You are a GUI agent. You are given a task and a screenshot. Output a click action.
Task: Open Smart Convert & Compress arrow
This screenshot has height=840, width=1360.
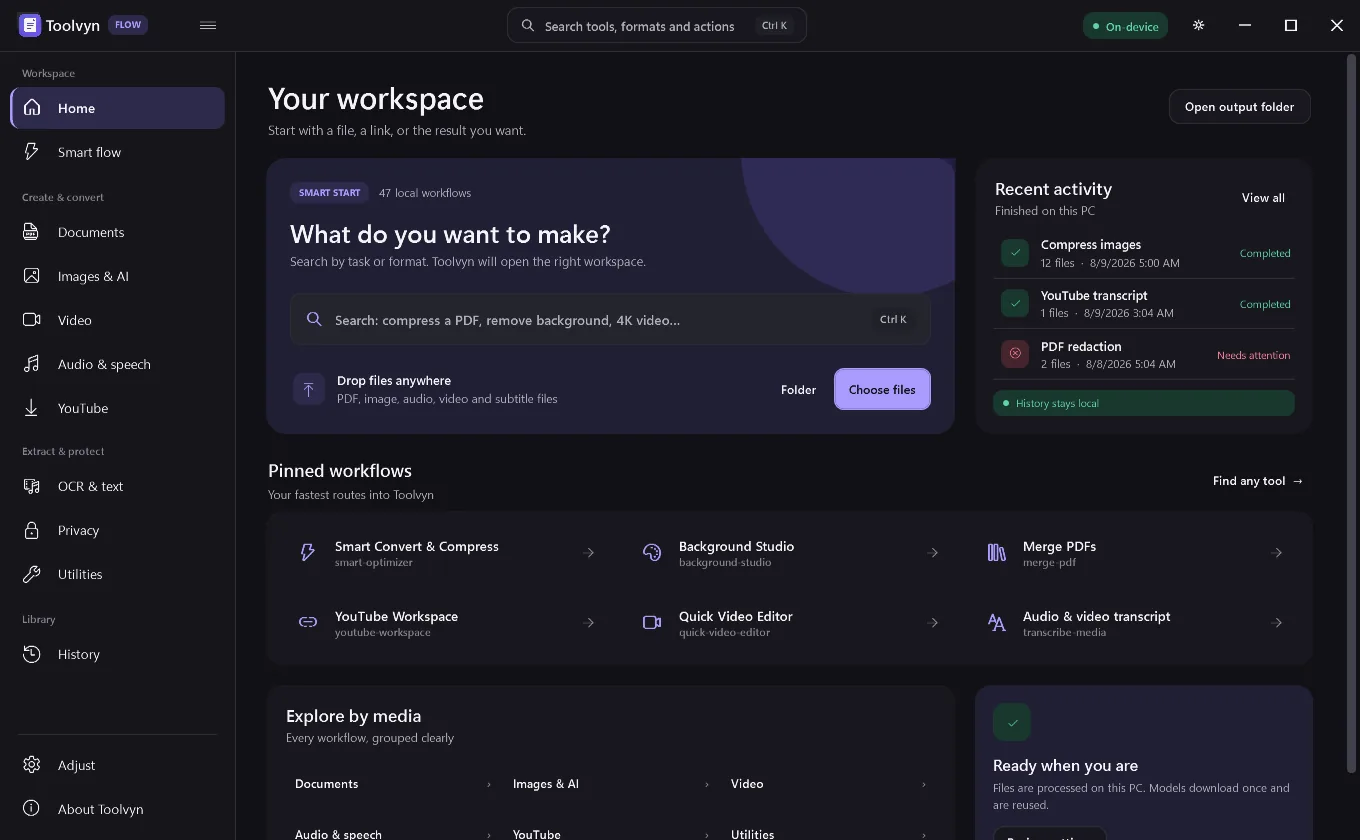[589, 553]
